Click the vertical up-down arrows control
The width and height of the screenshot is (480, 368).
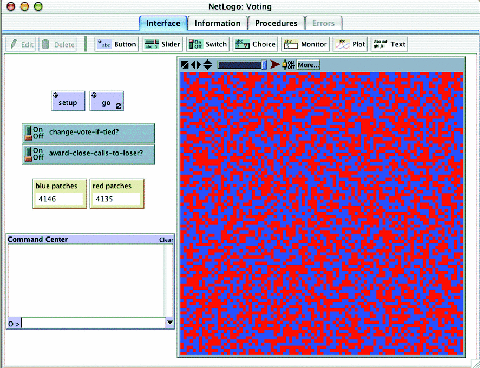[x=208, y=64]
